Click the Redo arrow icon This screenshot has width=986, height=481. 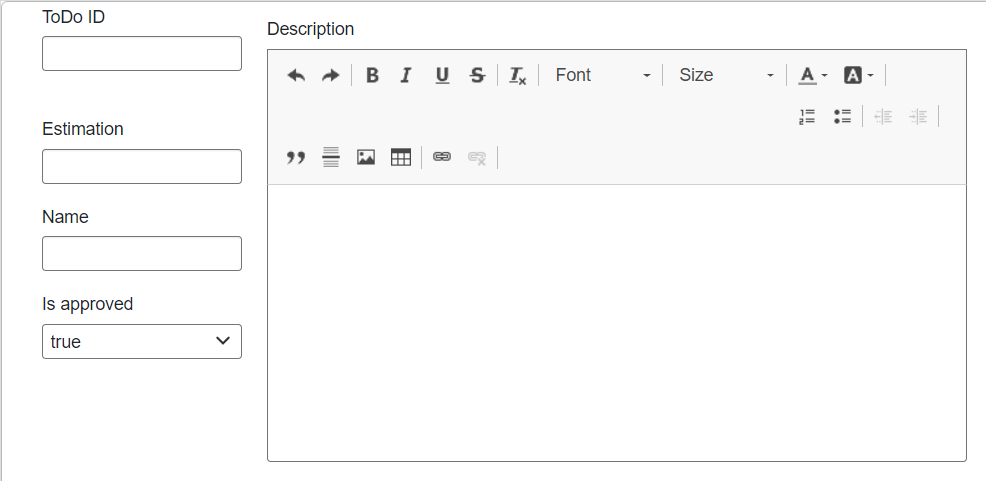(330, 76)
